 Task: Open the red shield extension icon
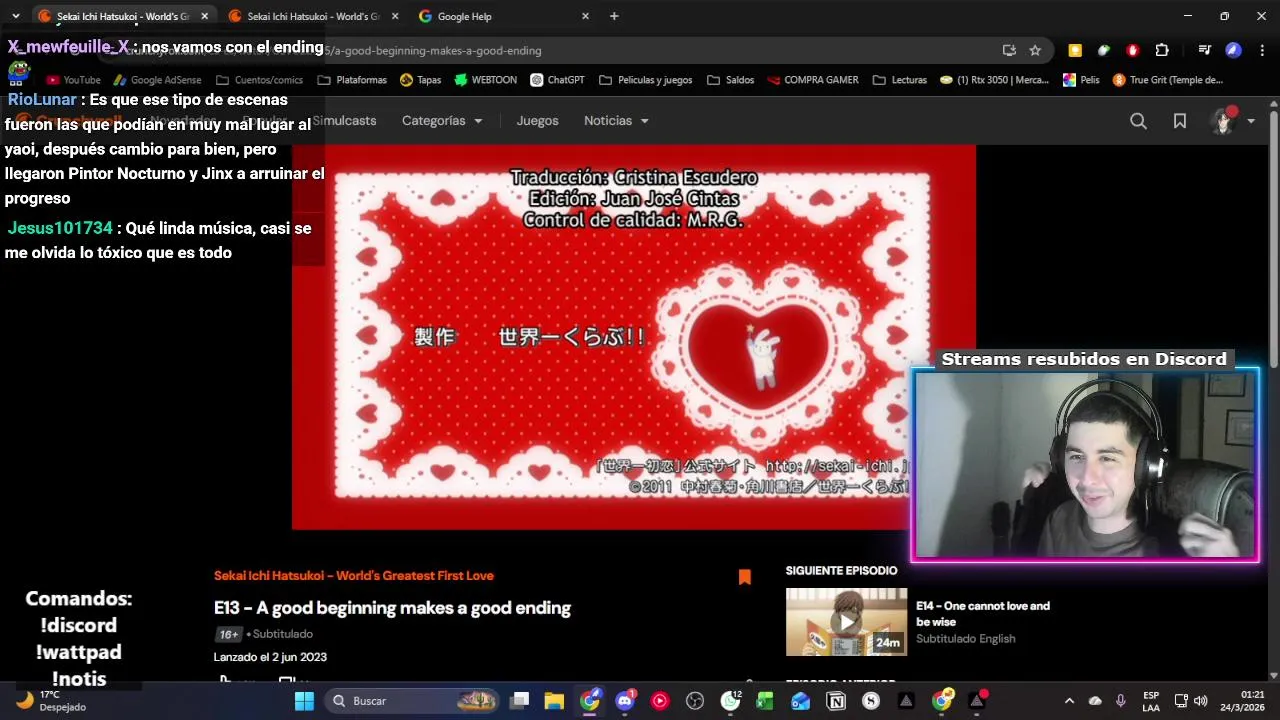(1132, 50)
